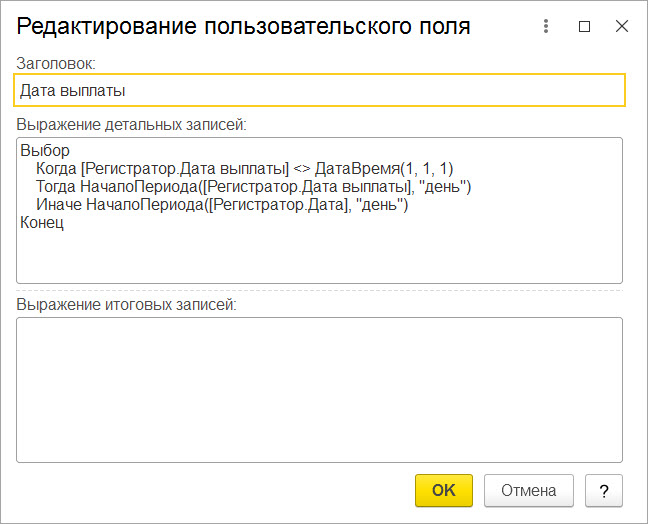Place cursor on the Конец keyword

click(x=42, y=223)
